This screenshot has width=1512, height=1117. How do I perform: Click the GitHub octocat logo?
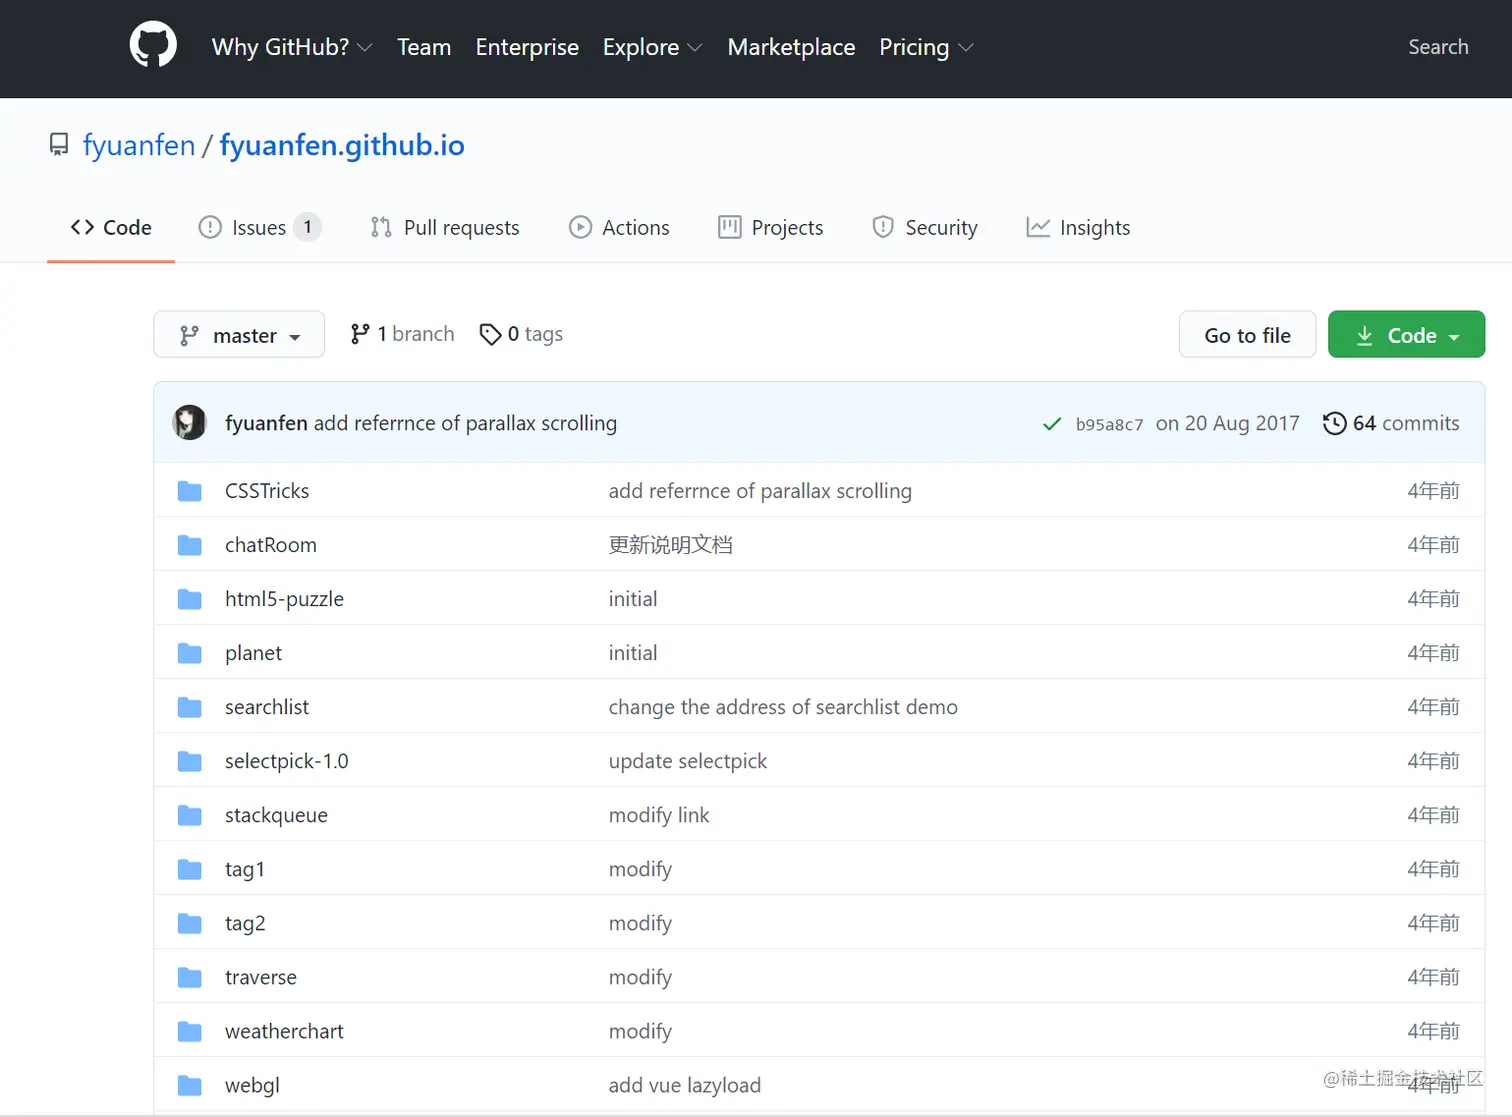(x=153, y=46)
